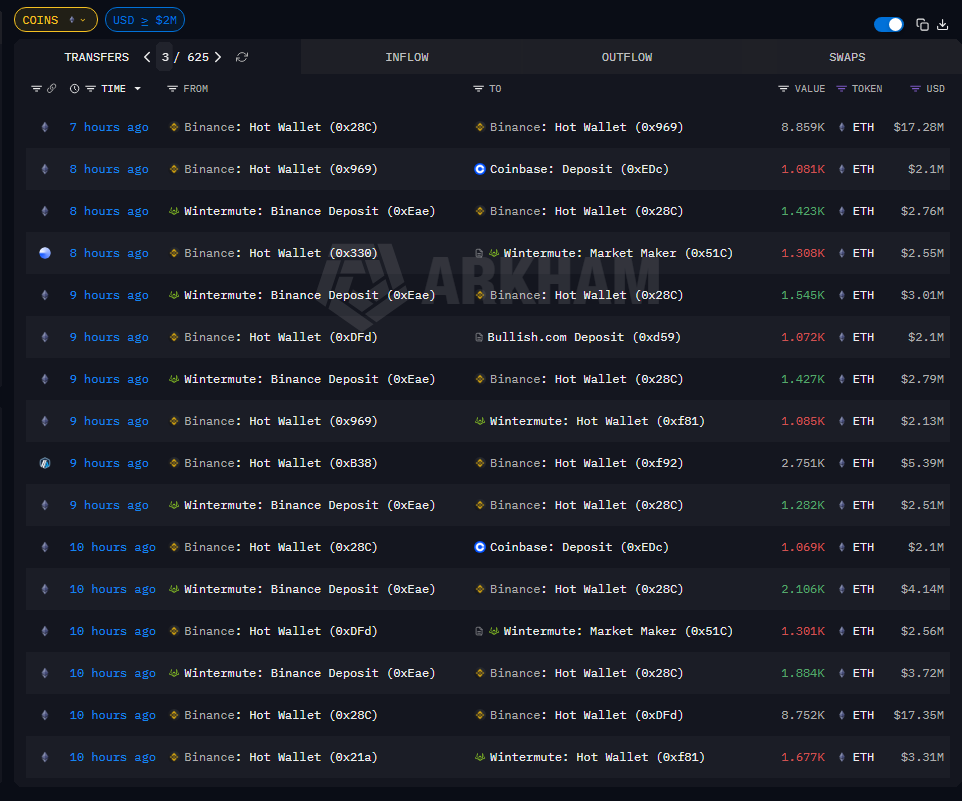Click Binance: Hot Wallet (0x21a) sender
Image resolution: width=962 pixels, height=801 pixels.
point(281,757)
